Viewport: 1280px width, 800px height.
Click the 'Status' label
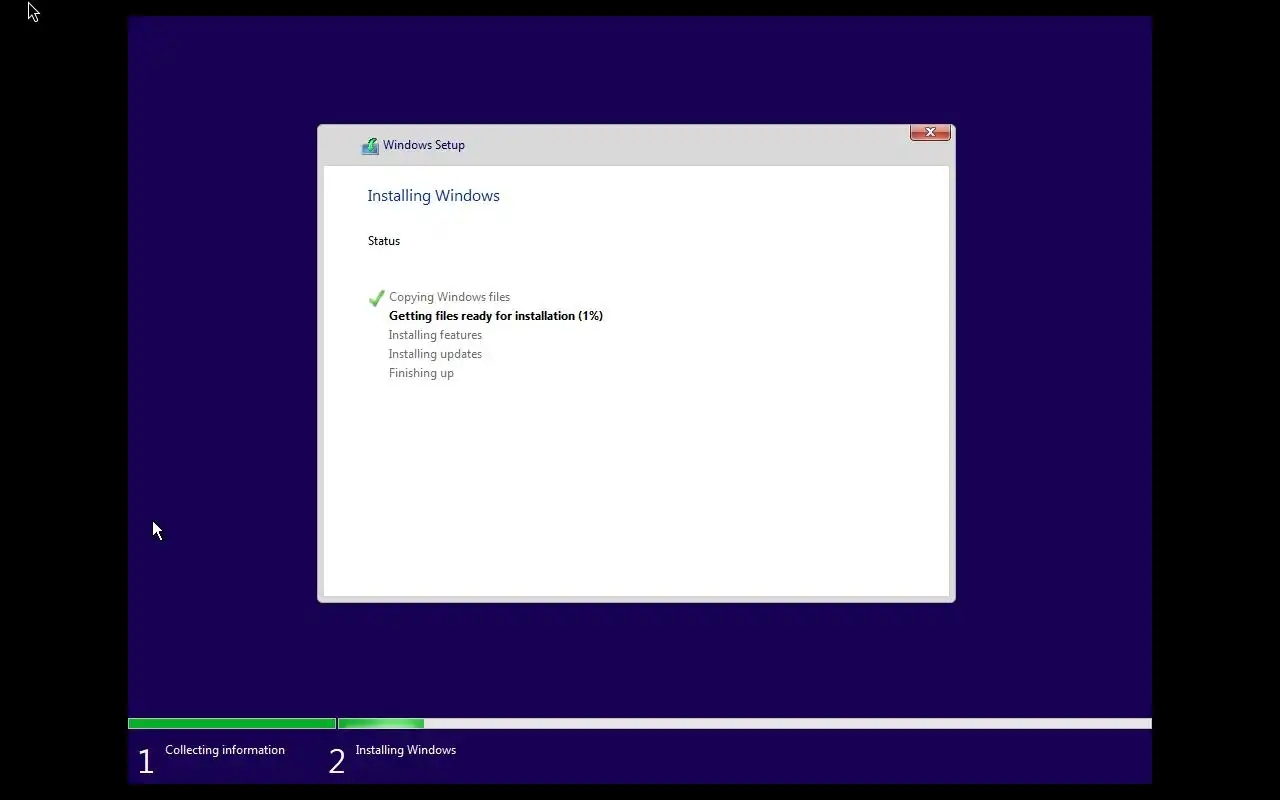(384, 241)
